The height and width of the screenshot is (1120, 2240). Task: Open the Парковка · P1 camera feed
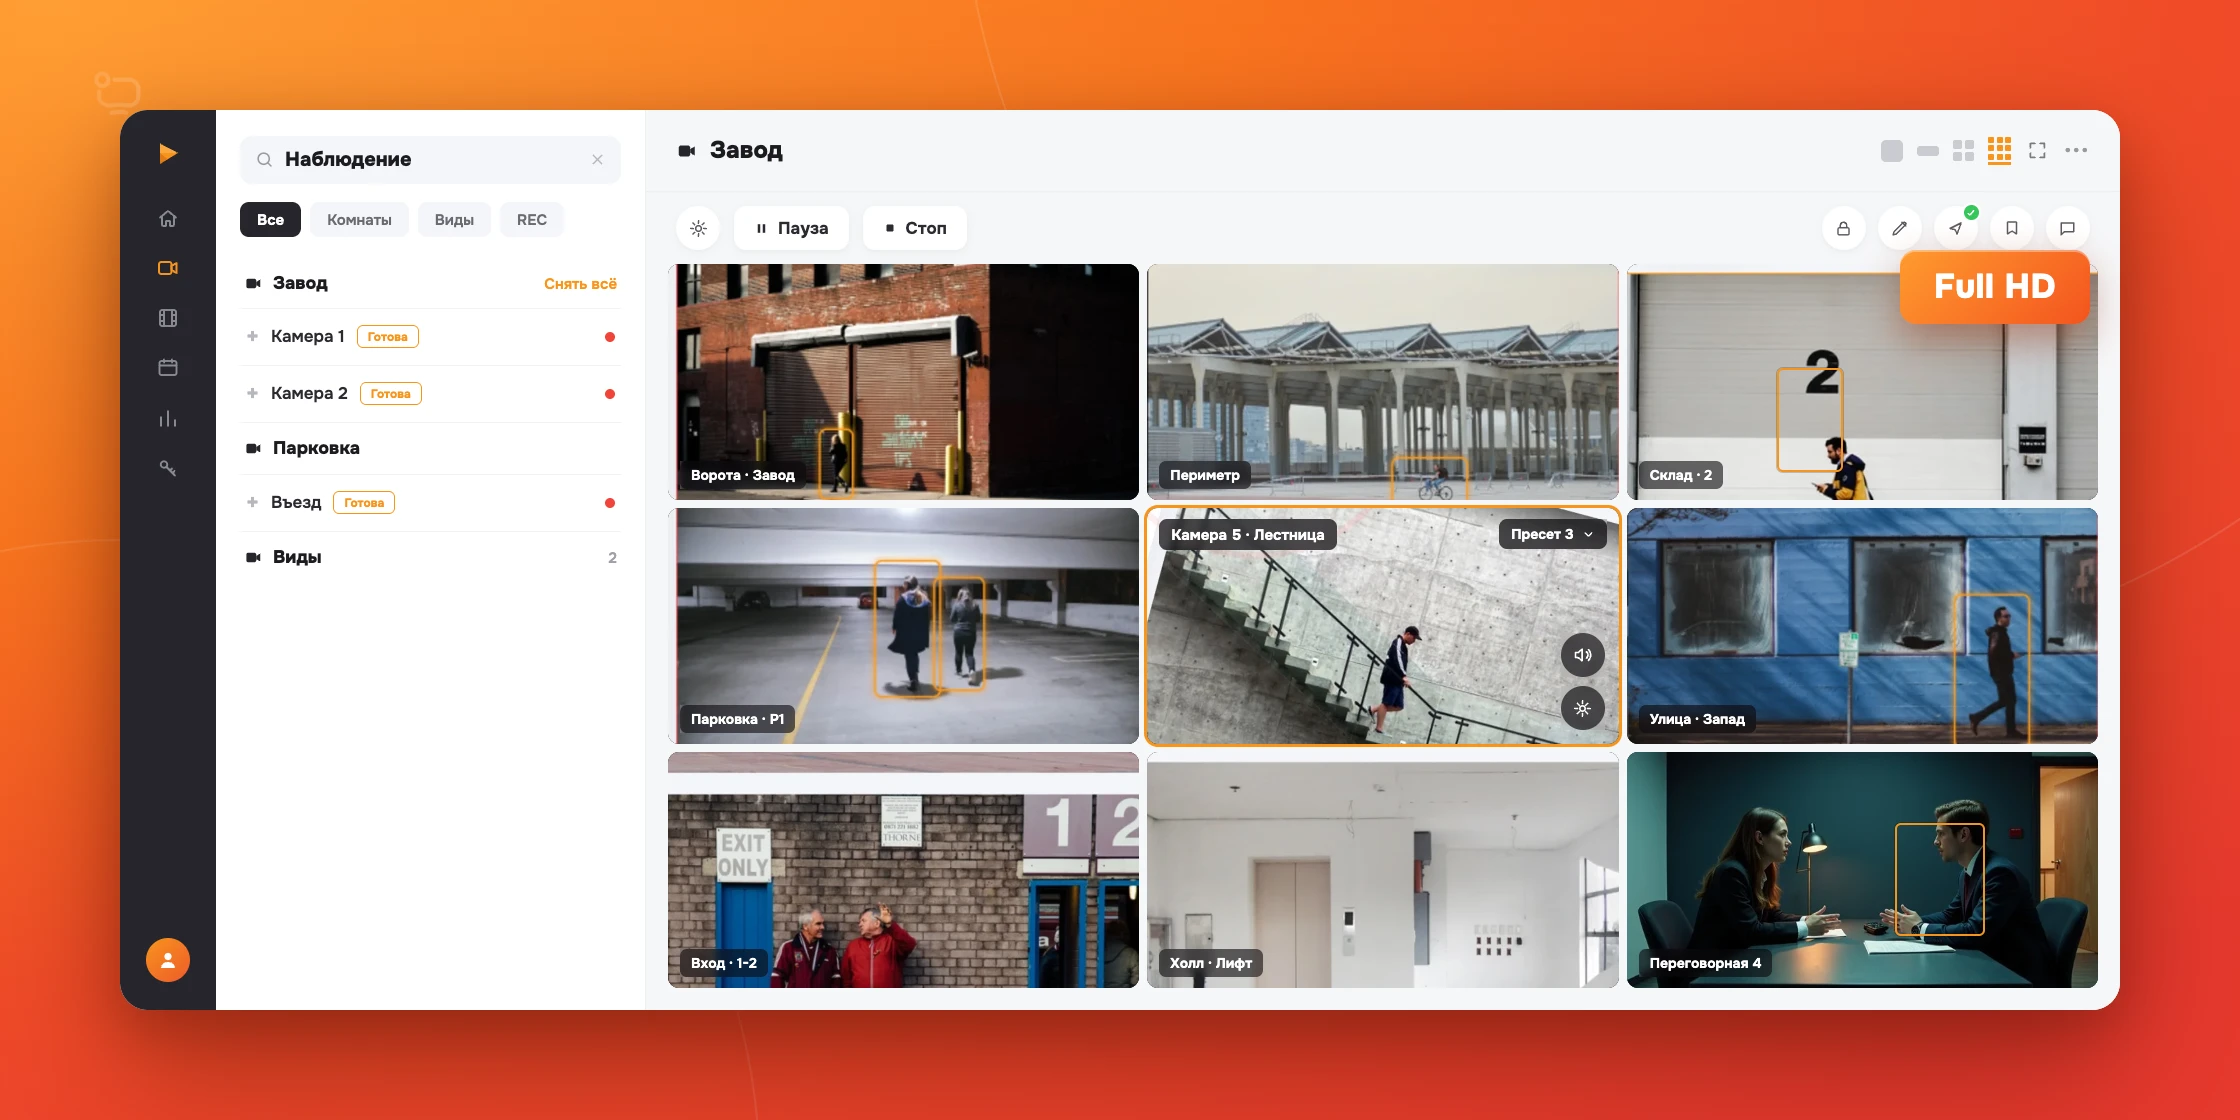coord(904,626)
